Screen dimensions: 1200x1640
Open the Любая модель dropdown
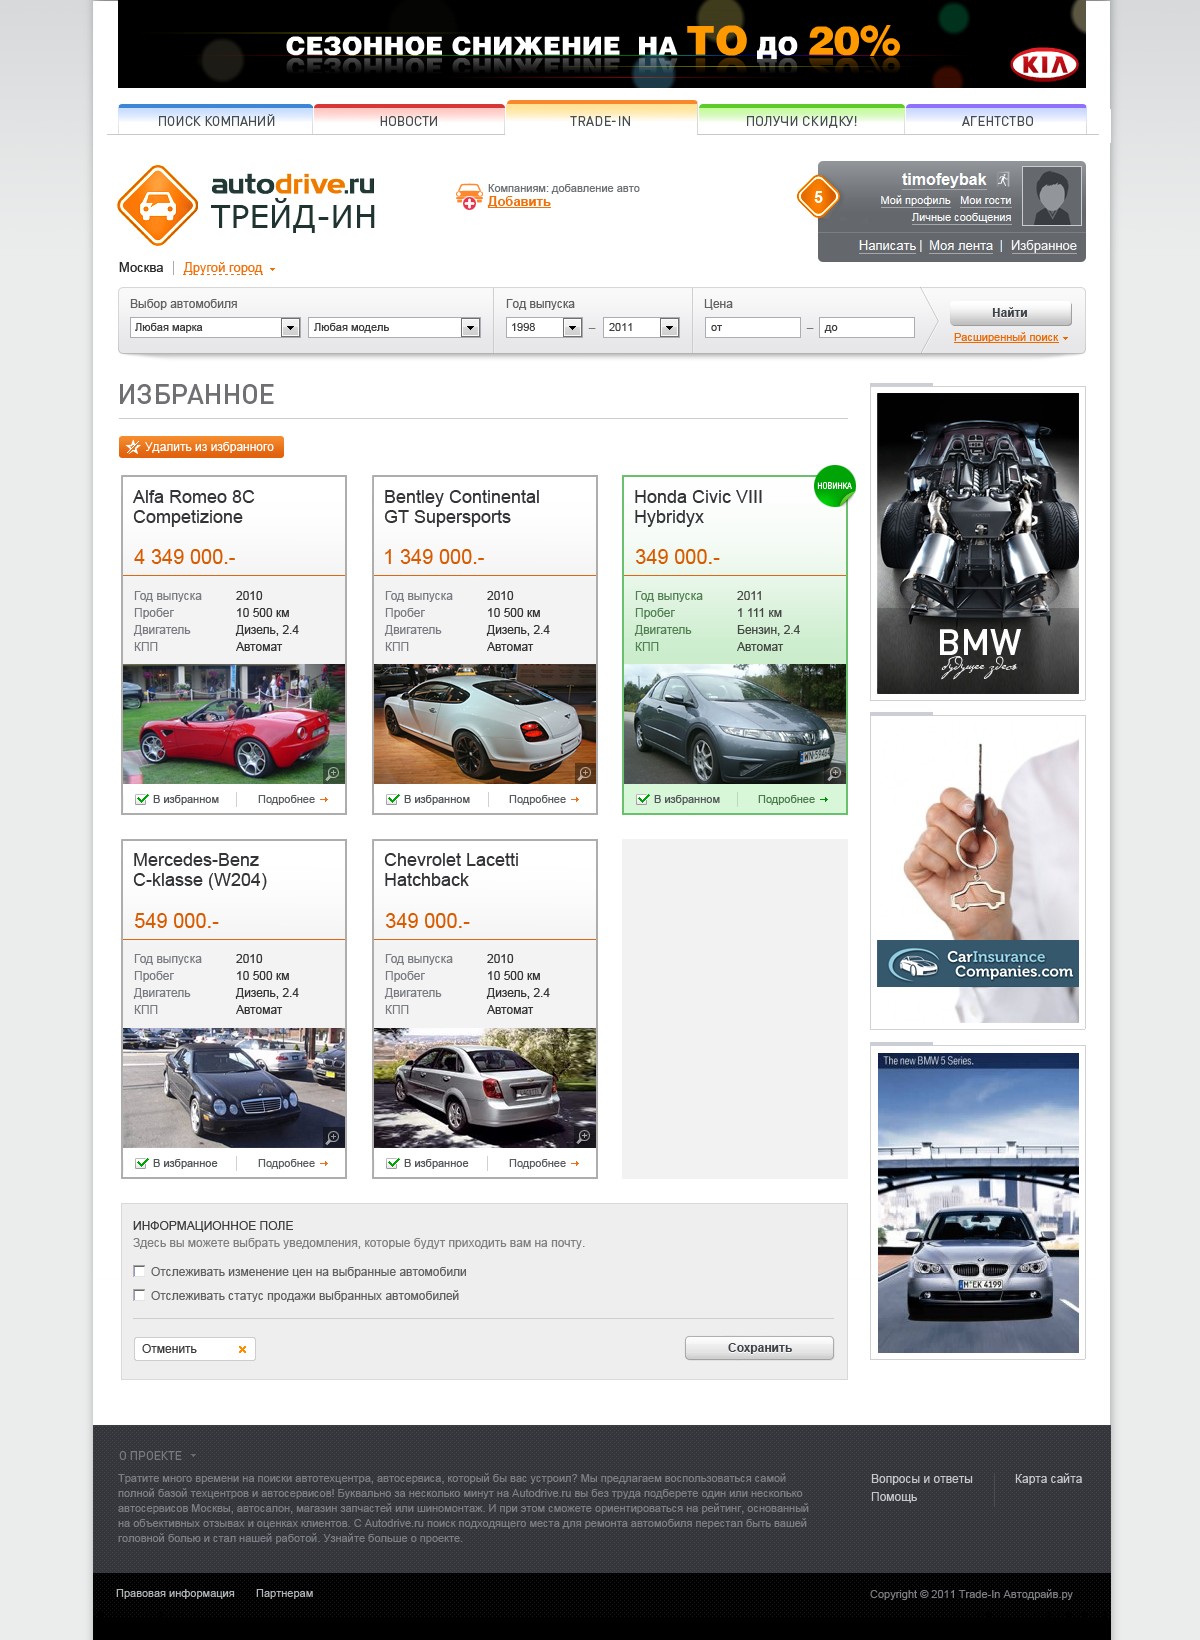(x=394, y=327)
